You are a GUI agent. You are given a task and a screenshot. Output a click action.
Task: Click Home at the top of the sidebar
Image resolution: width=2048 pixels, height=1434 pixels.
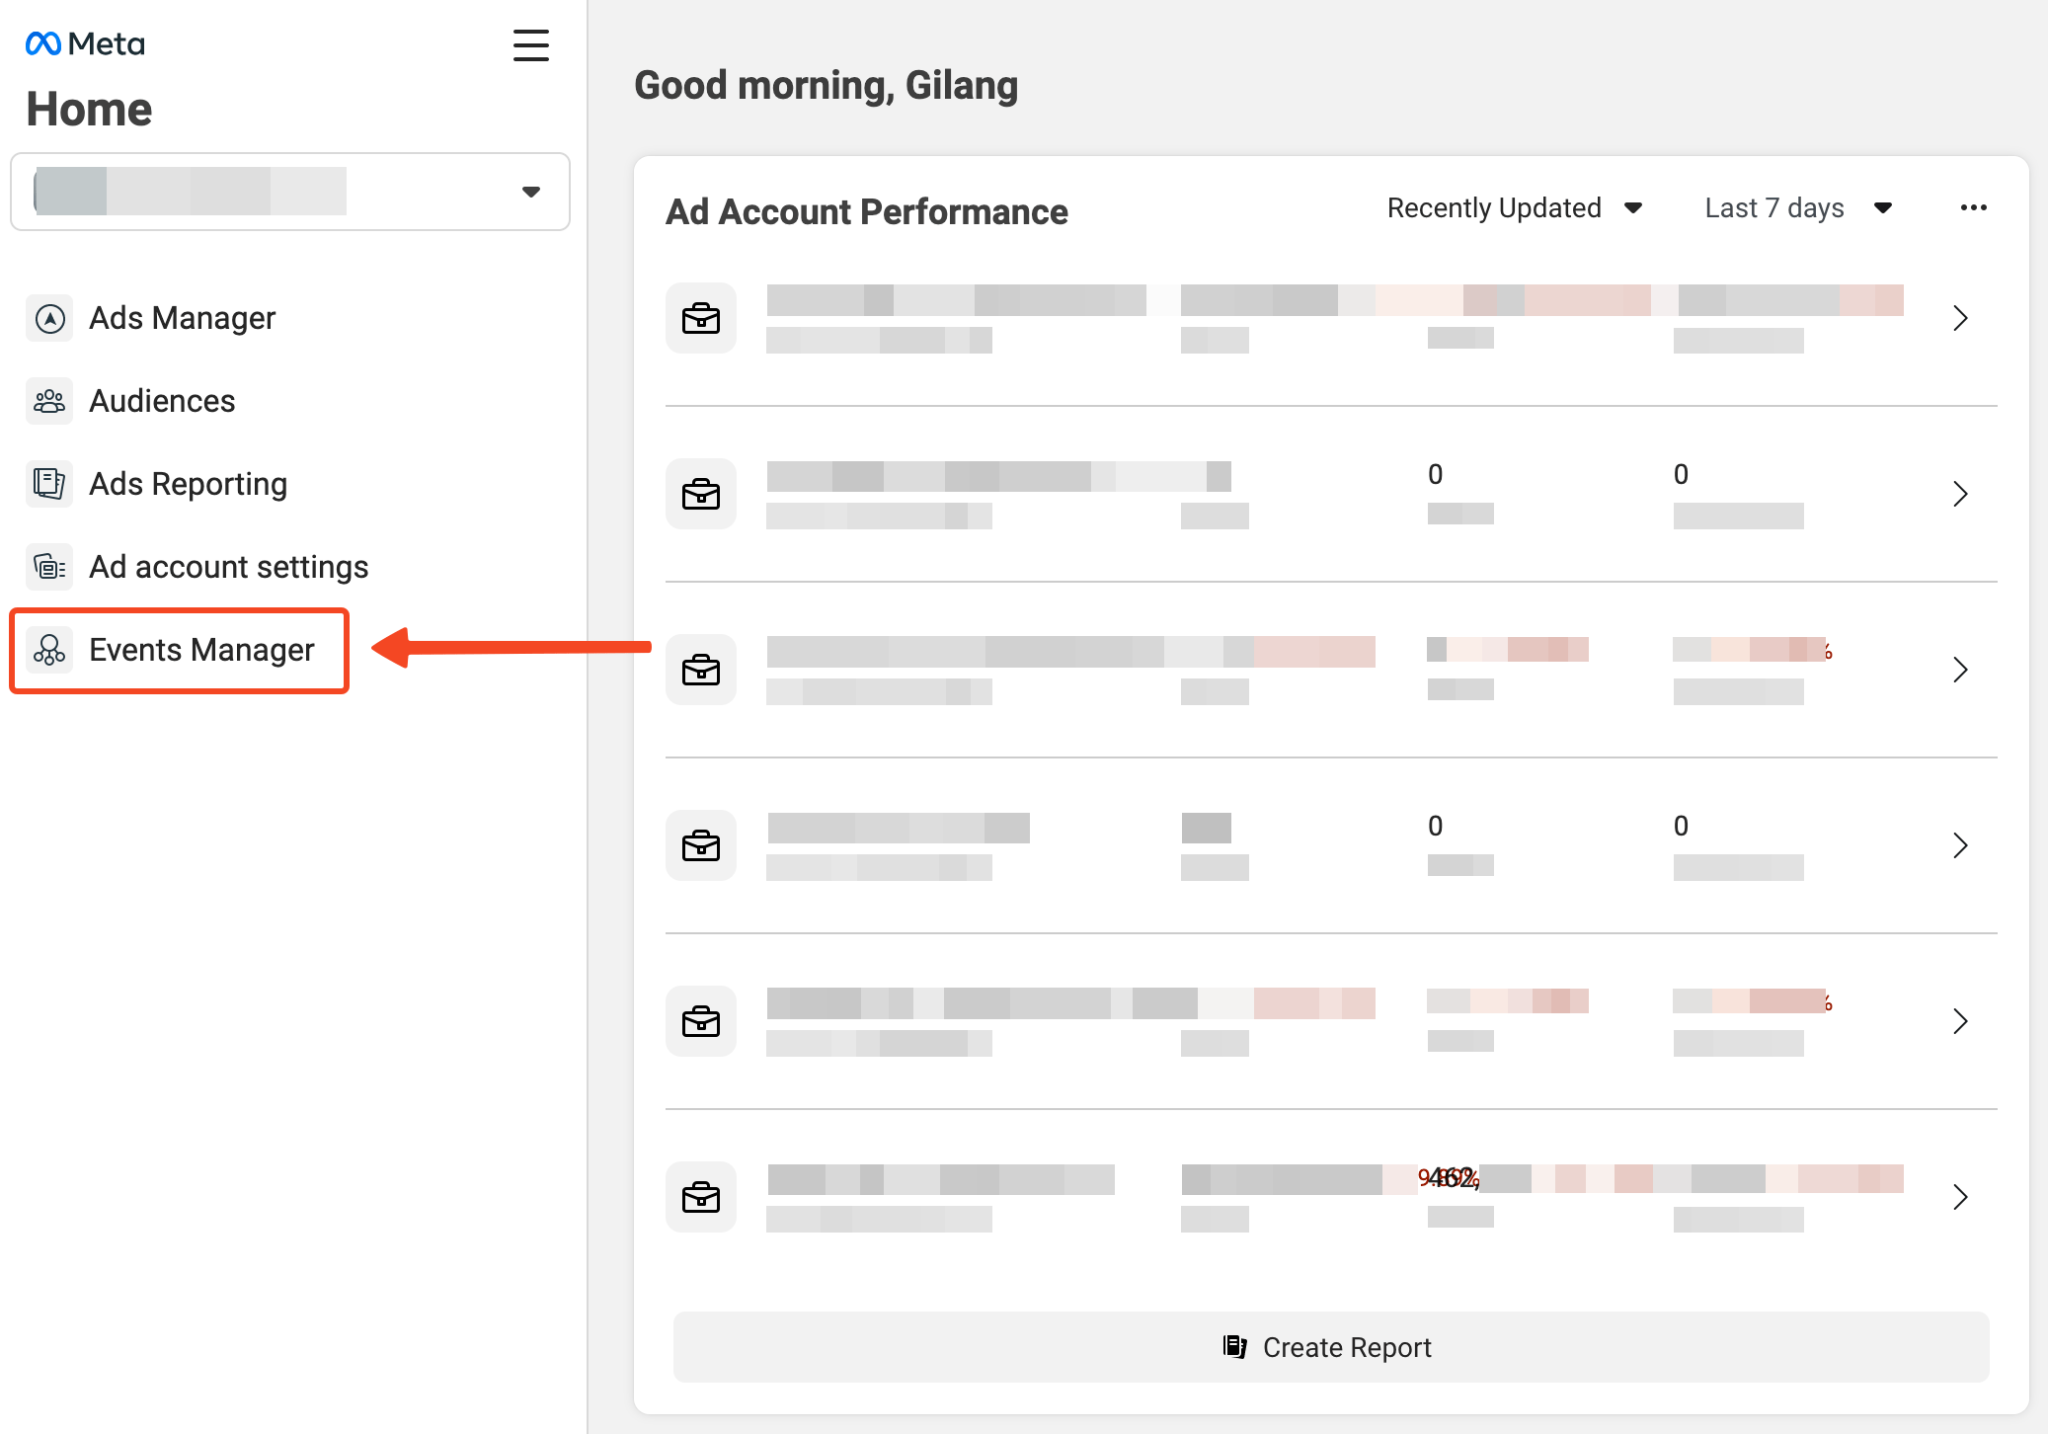coord(89,108)
